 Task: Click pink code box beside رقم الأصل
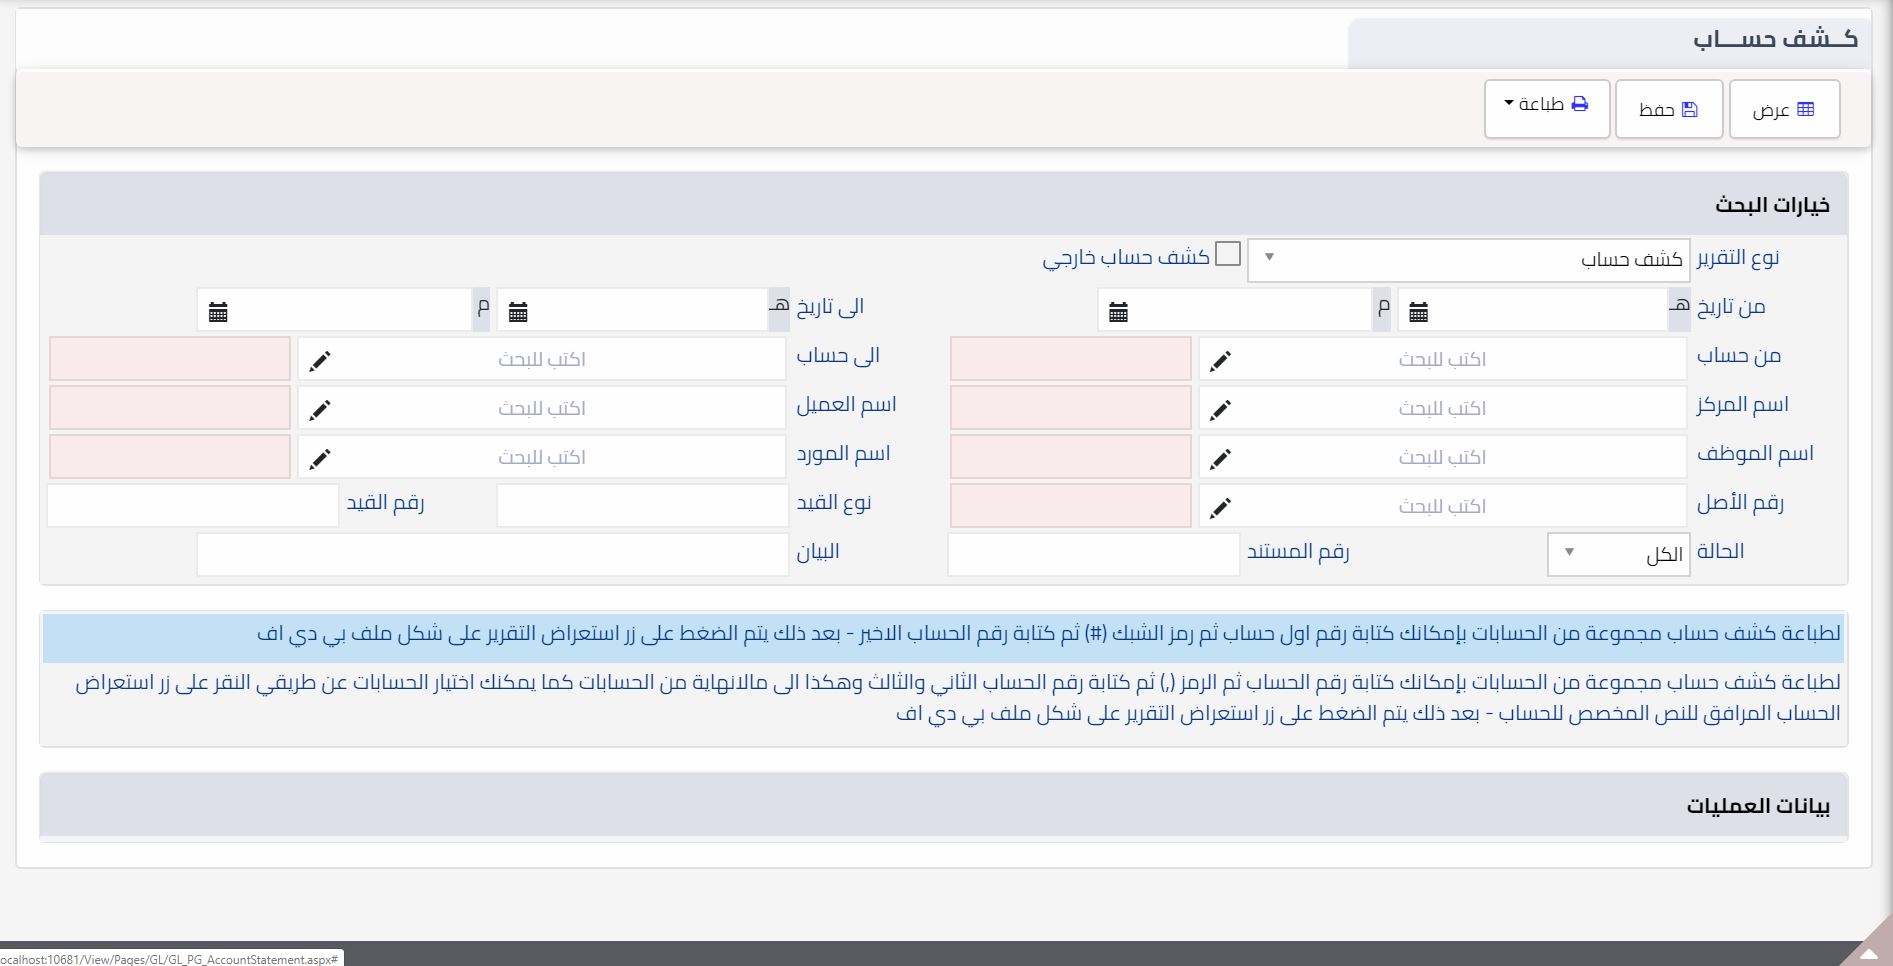click(x=1071, y=505)
